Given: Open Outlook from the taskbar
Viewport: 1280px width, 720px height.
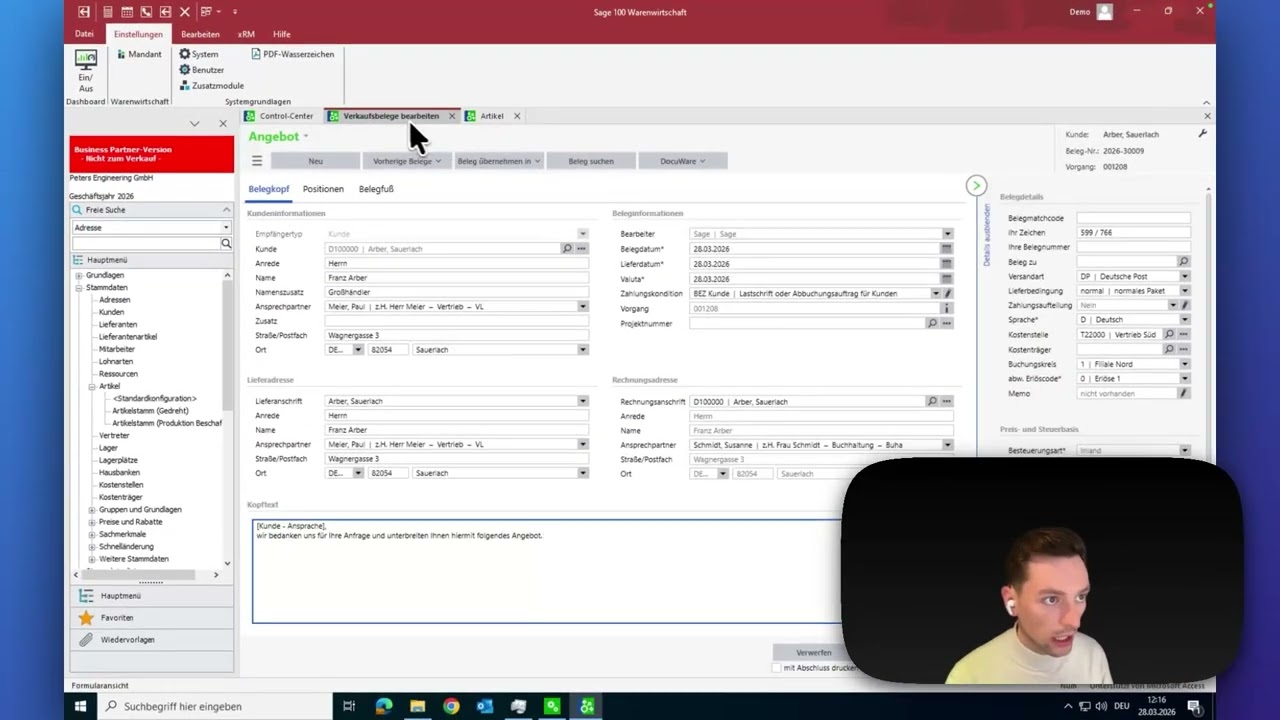Looking at the screenshot, I should (x=485, y=706).
